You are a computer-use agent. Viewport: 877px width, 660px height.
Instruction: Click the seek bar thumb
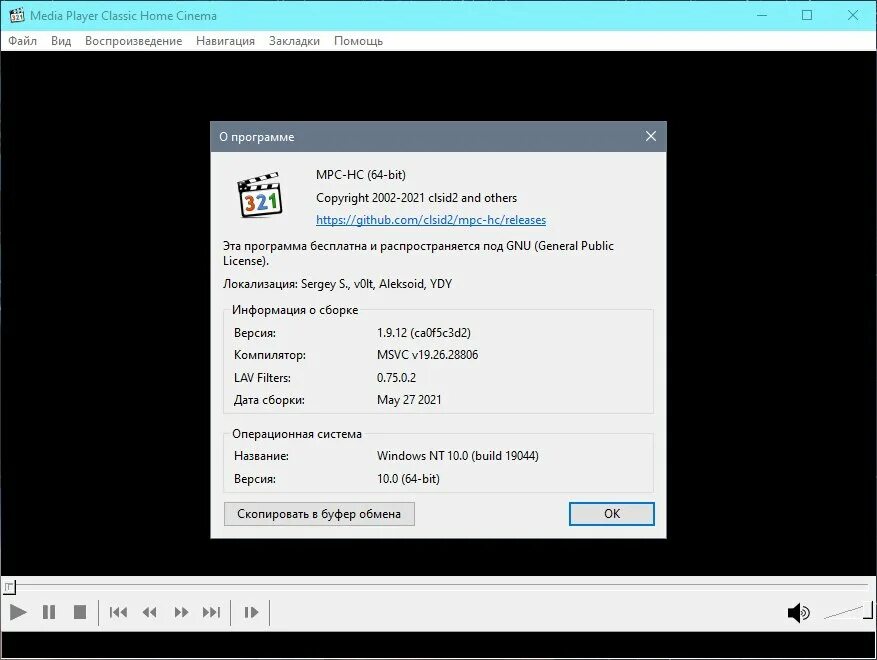coord(10,587)
